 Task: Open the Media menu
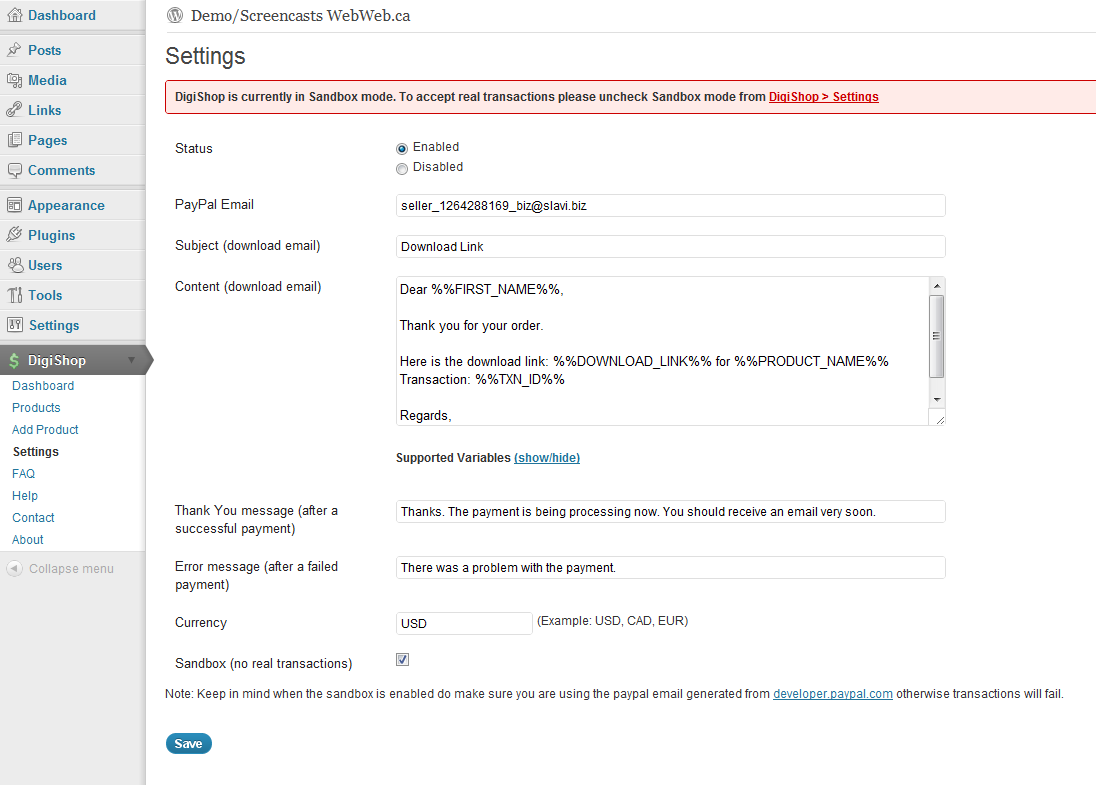[48, 80]
